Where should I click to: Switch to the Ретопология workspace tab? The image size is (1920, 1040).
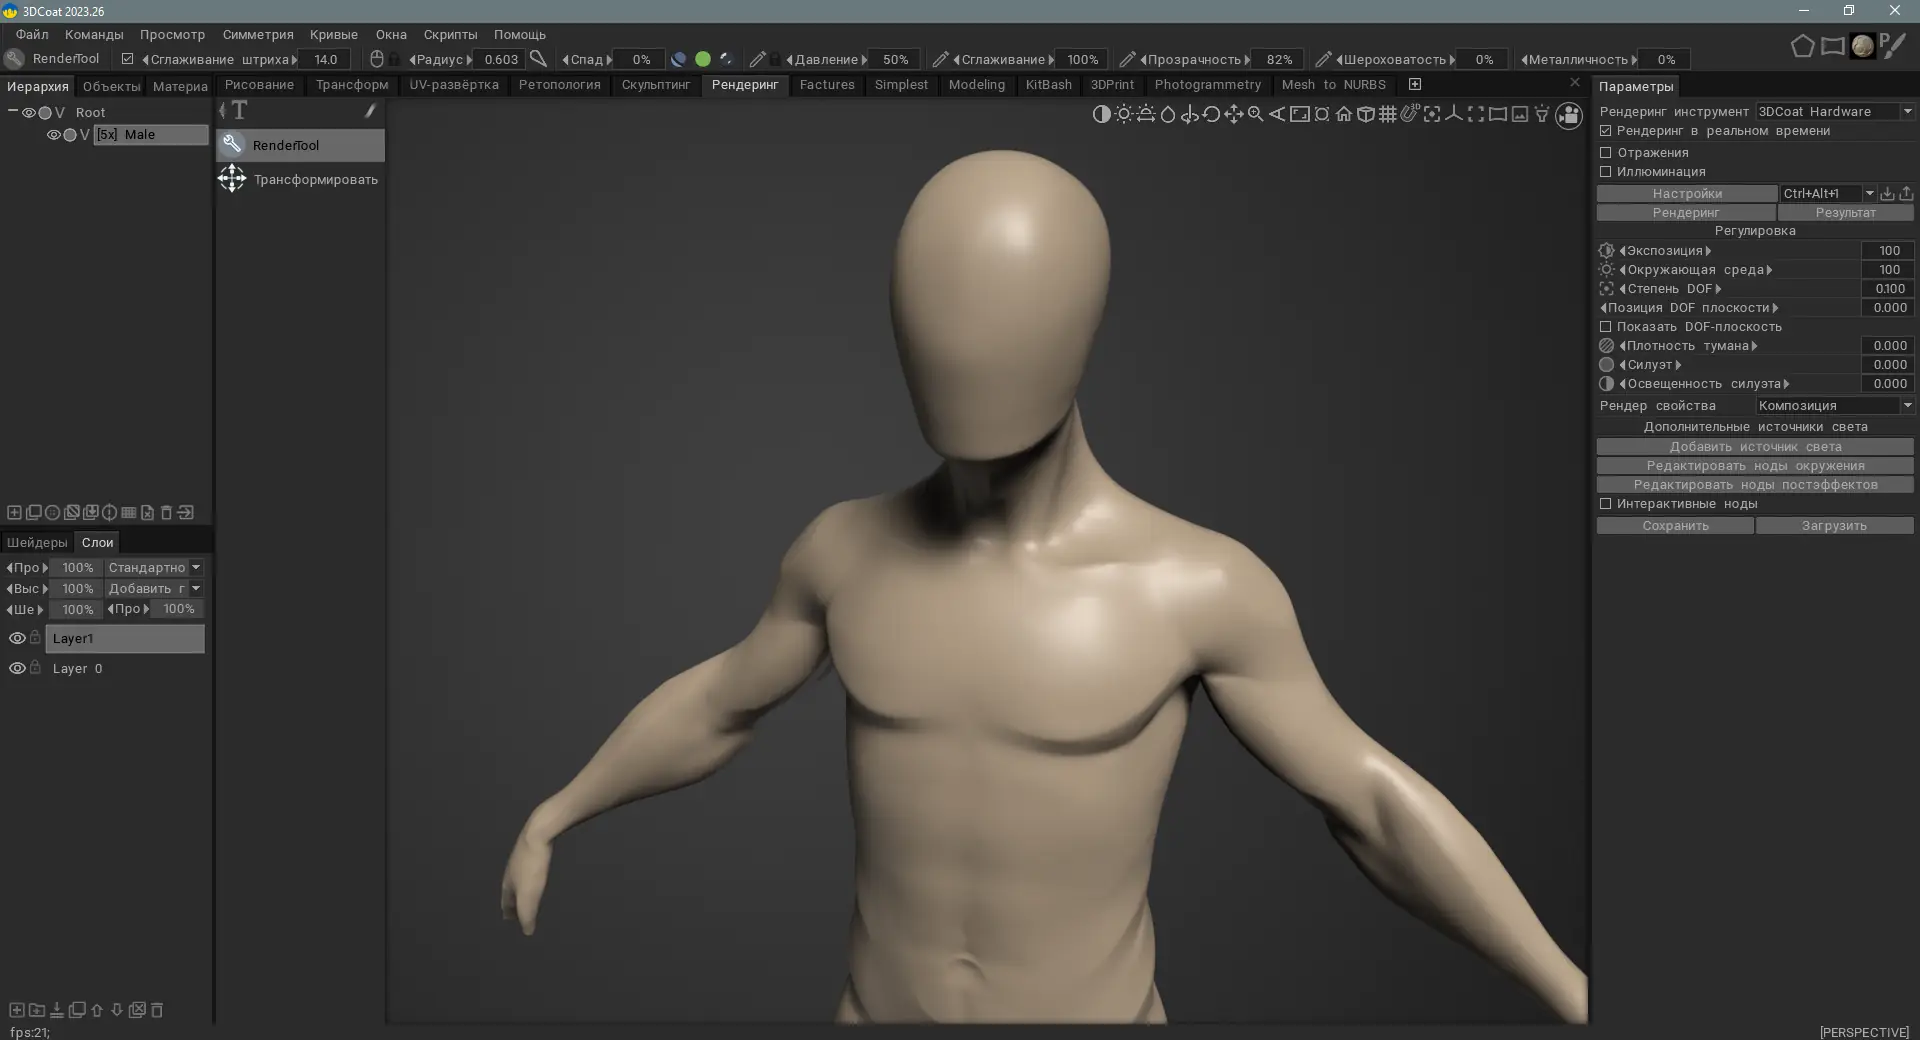[x=559, y=85]
